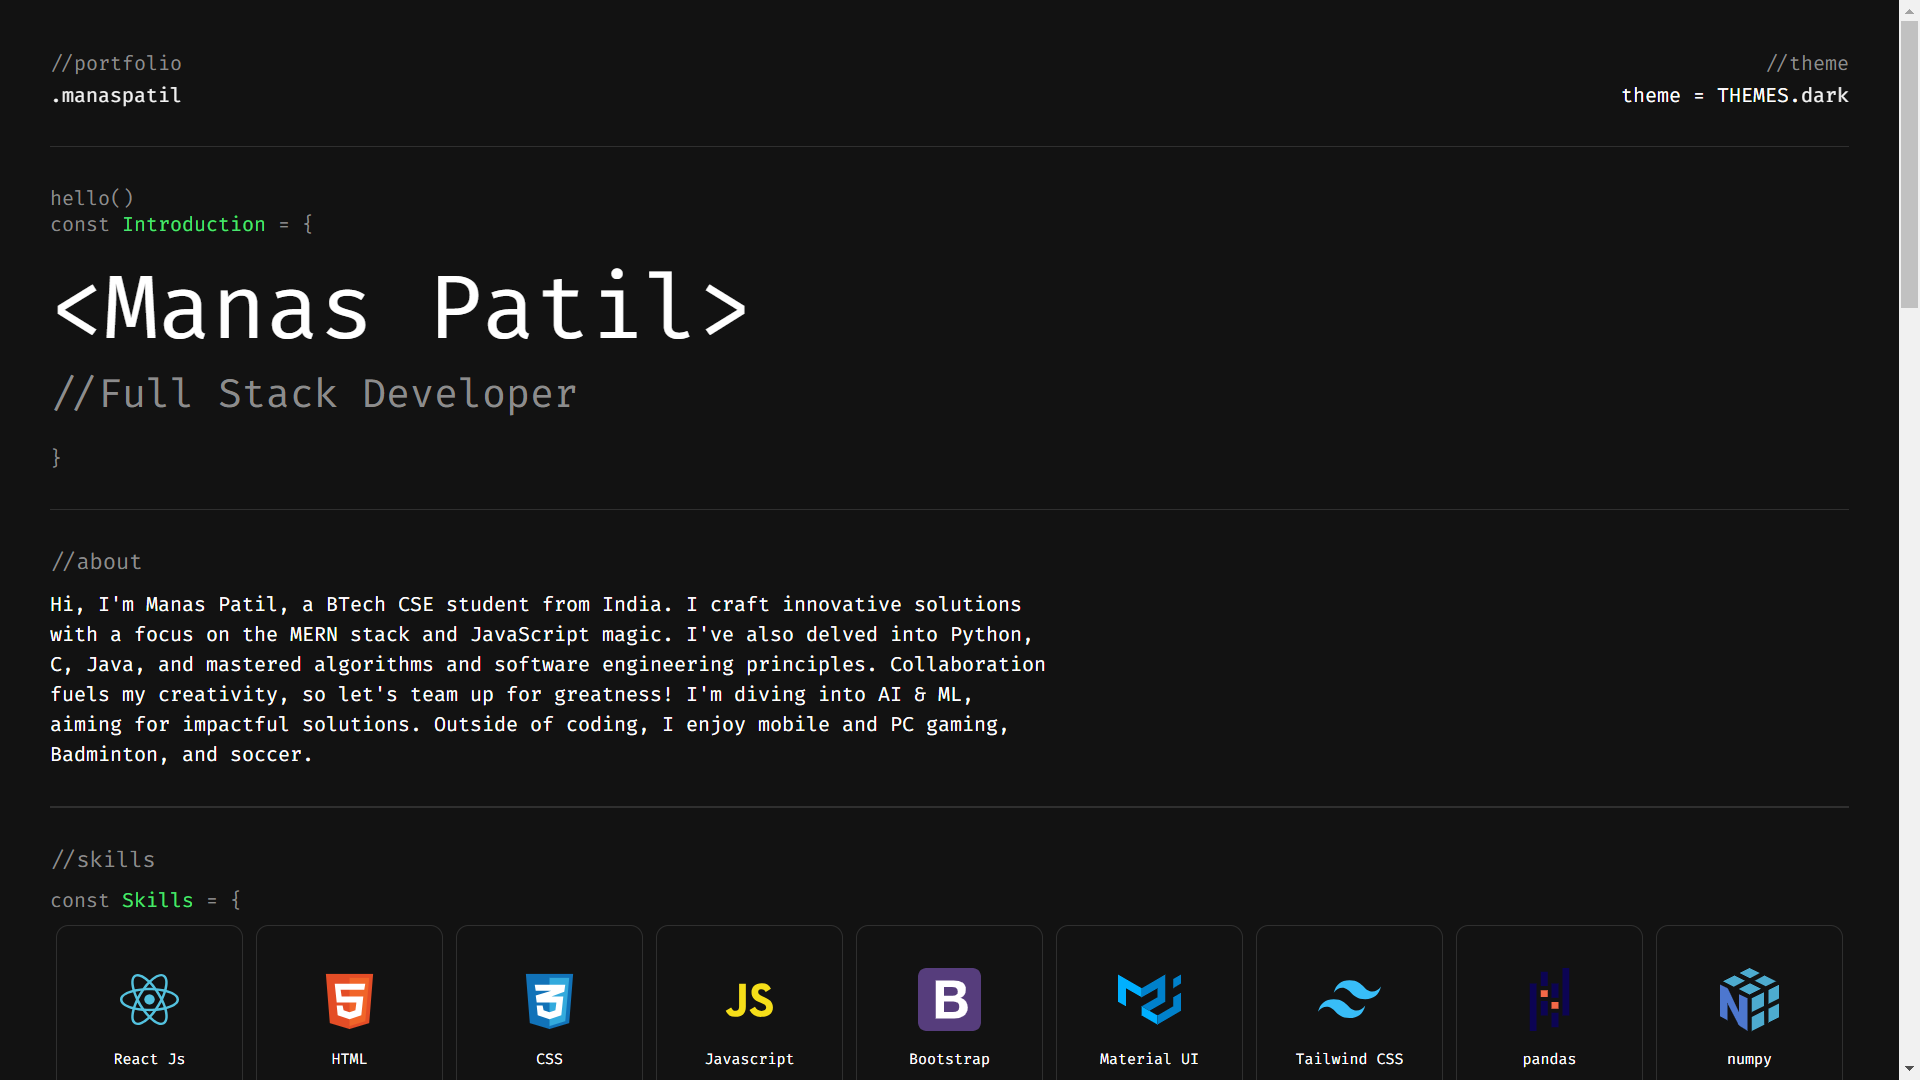Click the Material UI logo icon
Screen dimensions: 1920x1080
(x=1149, y=999)
